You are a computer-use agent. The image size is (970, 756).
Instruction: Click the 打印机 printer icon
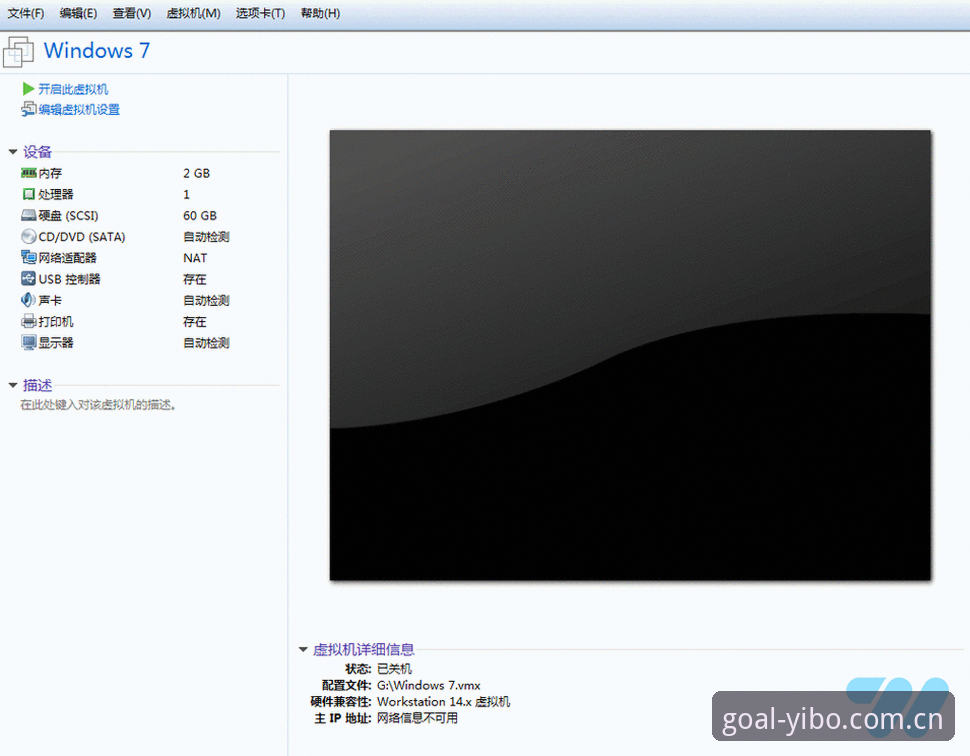coord(28,321)
